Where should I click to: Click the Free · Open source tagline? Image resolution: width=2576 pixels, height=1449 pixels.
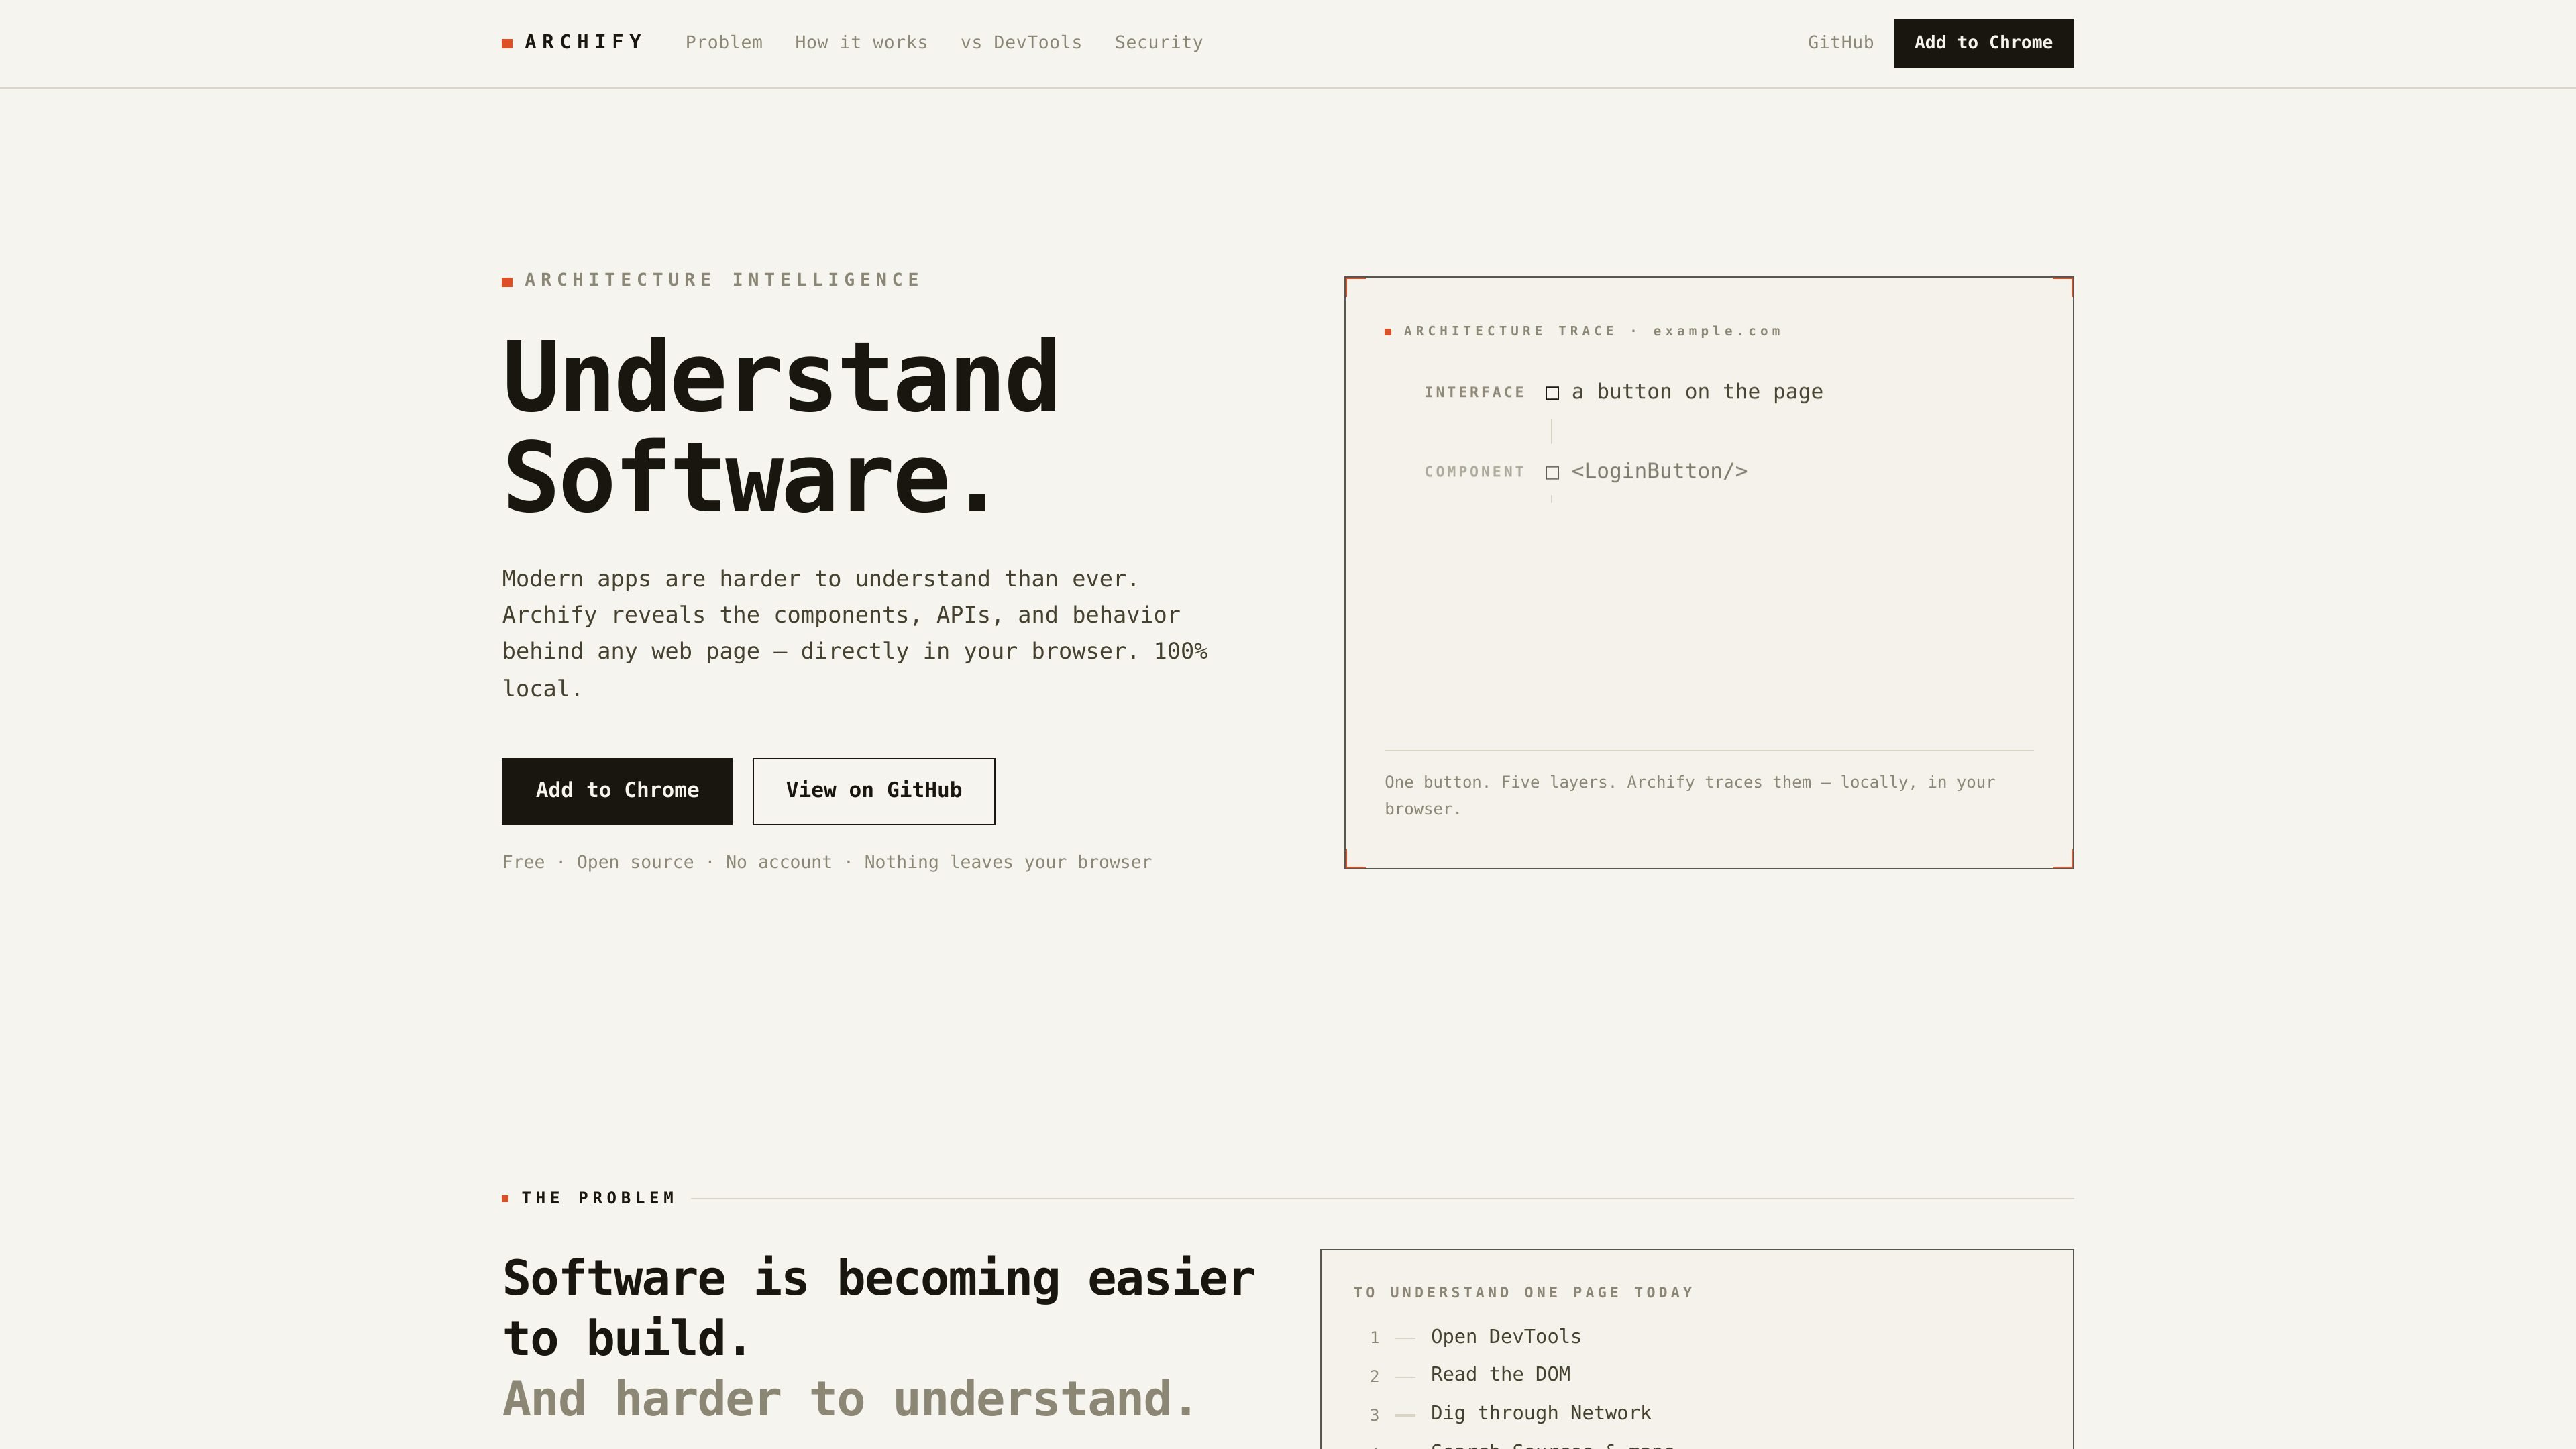[x=827, y=862]
